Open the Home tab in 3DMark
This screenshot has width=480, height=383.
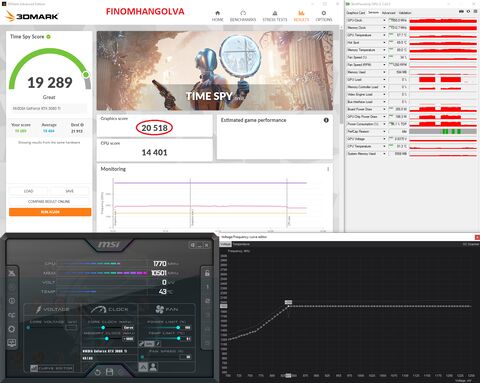[x=217, y=16]
